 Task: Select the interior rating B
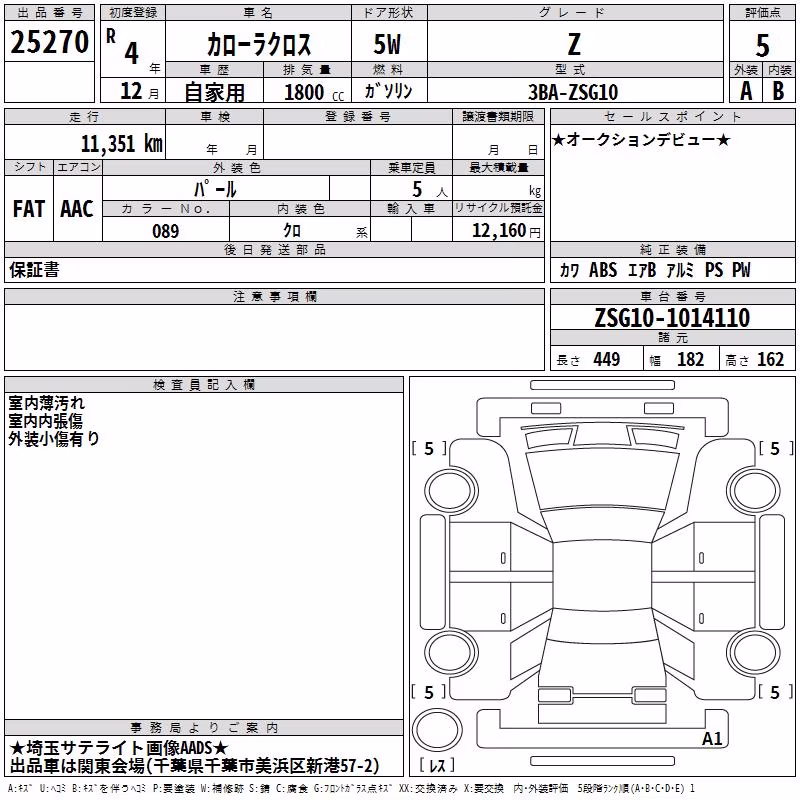(x=779, y=91)
